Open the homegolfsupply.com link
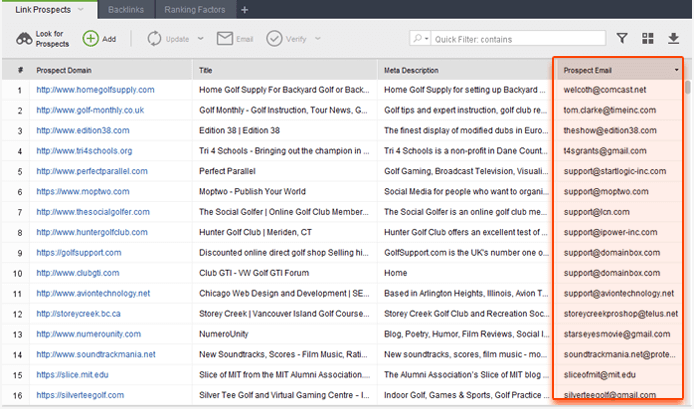 [95, 90]
